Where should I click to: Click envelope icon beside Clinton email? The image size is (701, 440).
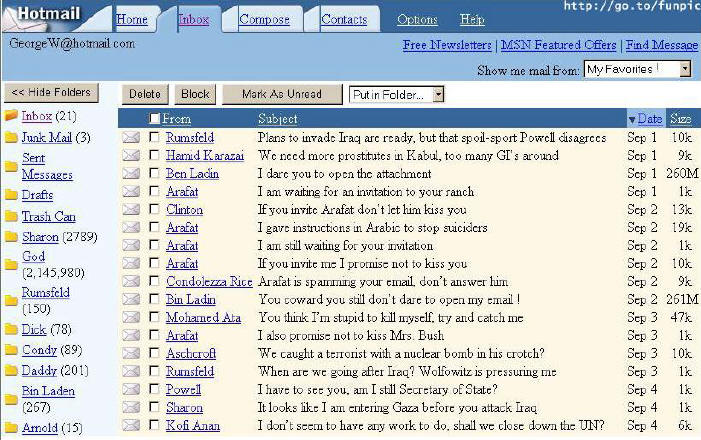tap(131, 209)
